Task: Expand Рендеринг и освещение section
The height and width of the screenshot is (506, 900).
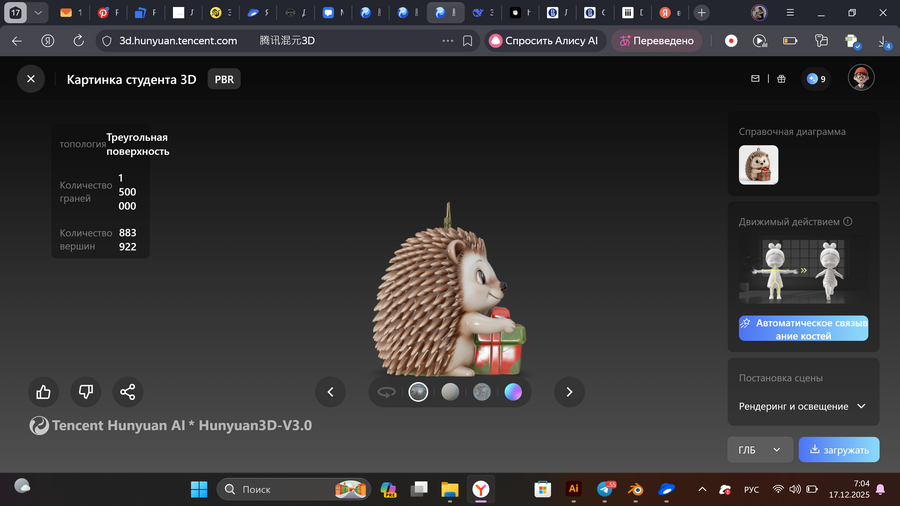Action: point(802,406)
